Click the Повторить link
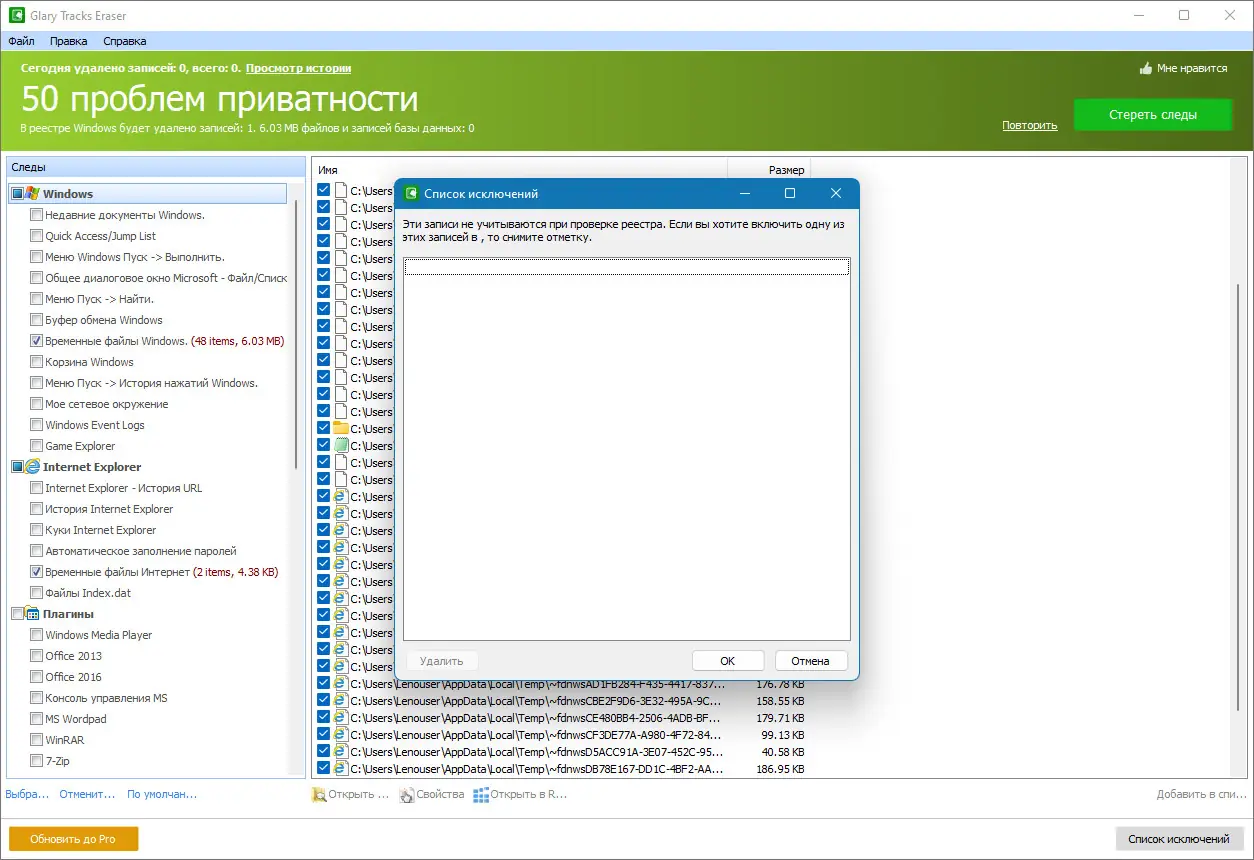Screen dimensions: 1254x860 pyautogui.click(x=1030, y=125)
